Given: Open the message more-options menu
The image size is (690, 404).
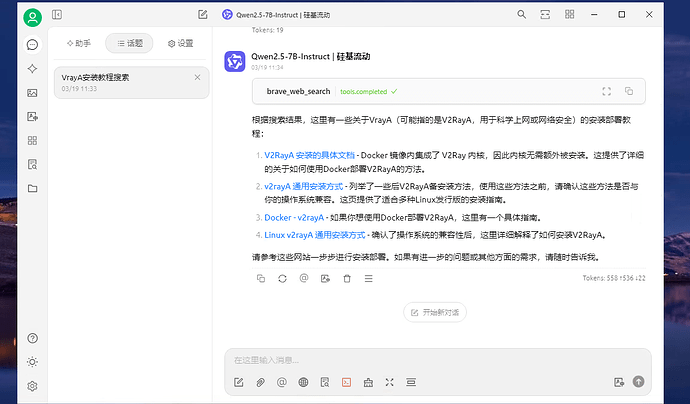Looking at the screenshot, I should coord(368,279).
